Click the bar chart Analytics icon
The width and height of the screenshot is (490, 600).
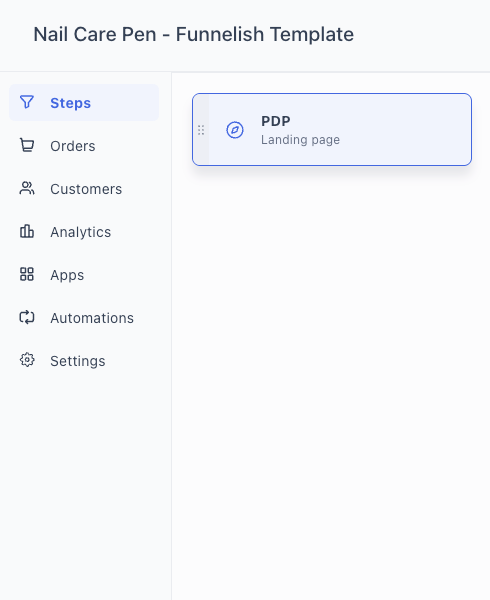point(27,232)
